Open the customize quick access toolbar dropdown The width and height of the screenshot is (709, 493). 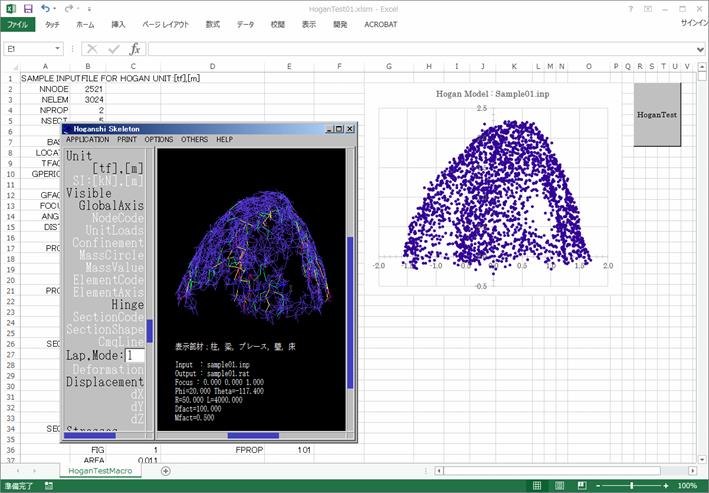(x=90, y=9)
